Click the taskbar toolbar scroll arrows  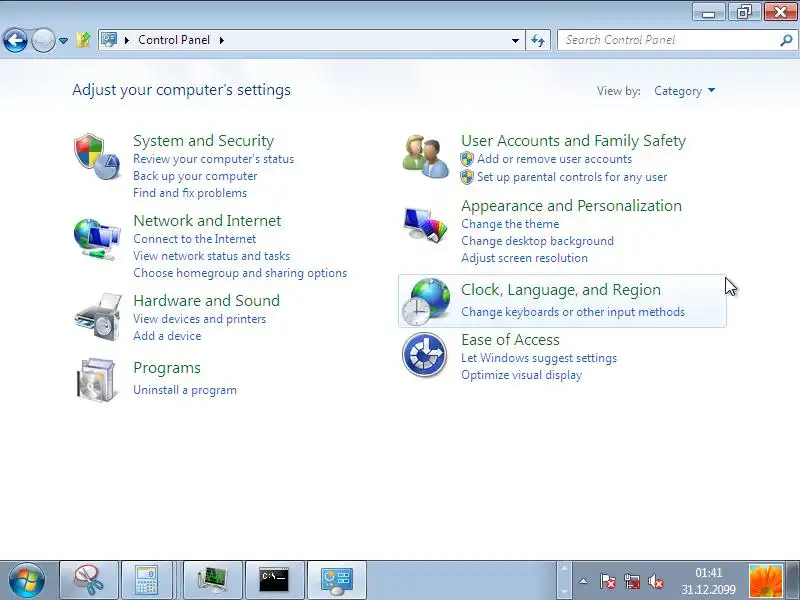563,580
